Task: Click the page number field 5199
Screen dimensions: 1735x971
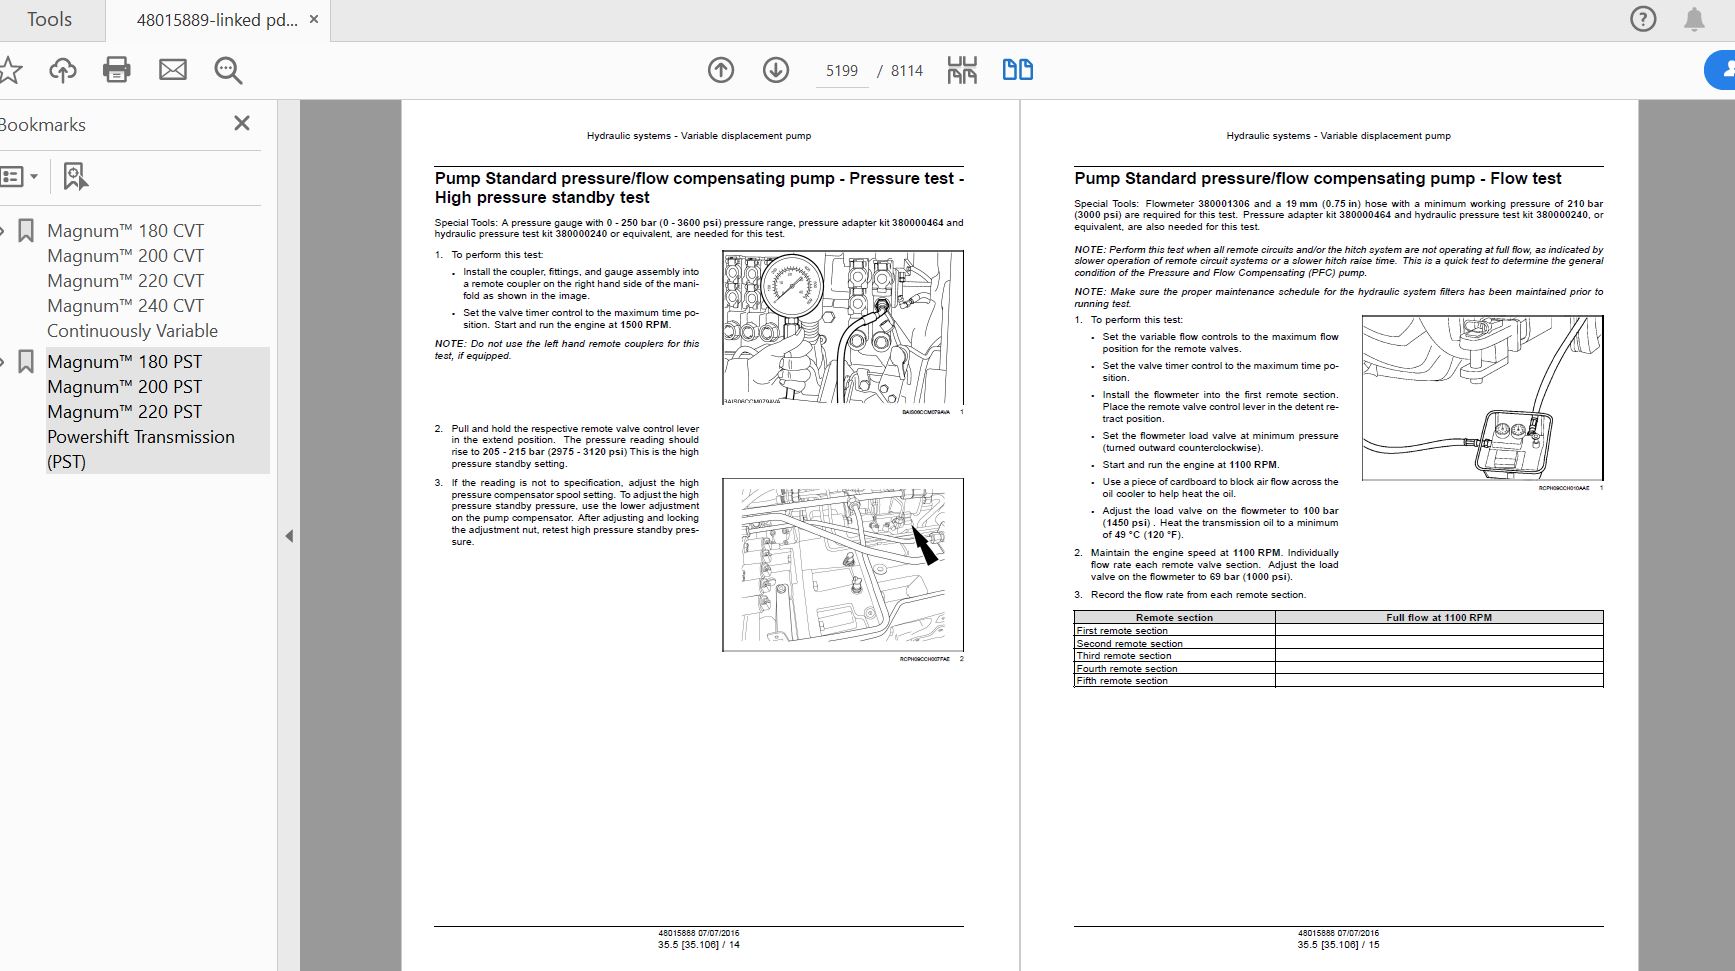Action: coord(841,71)
